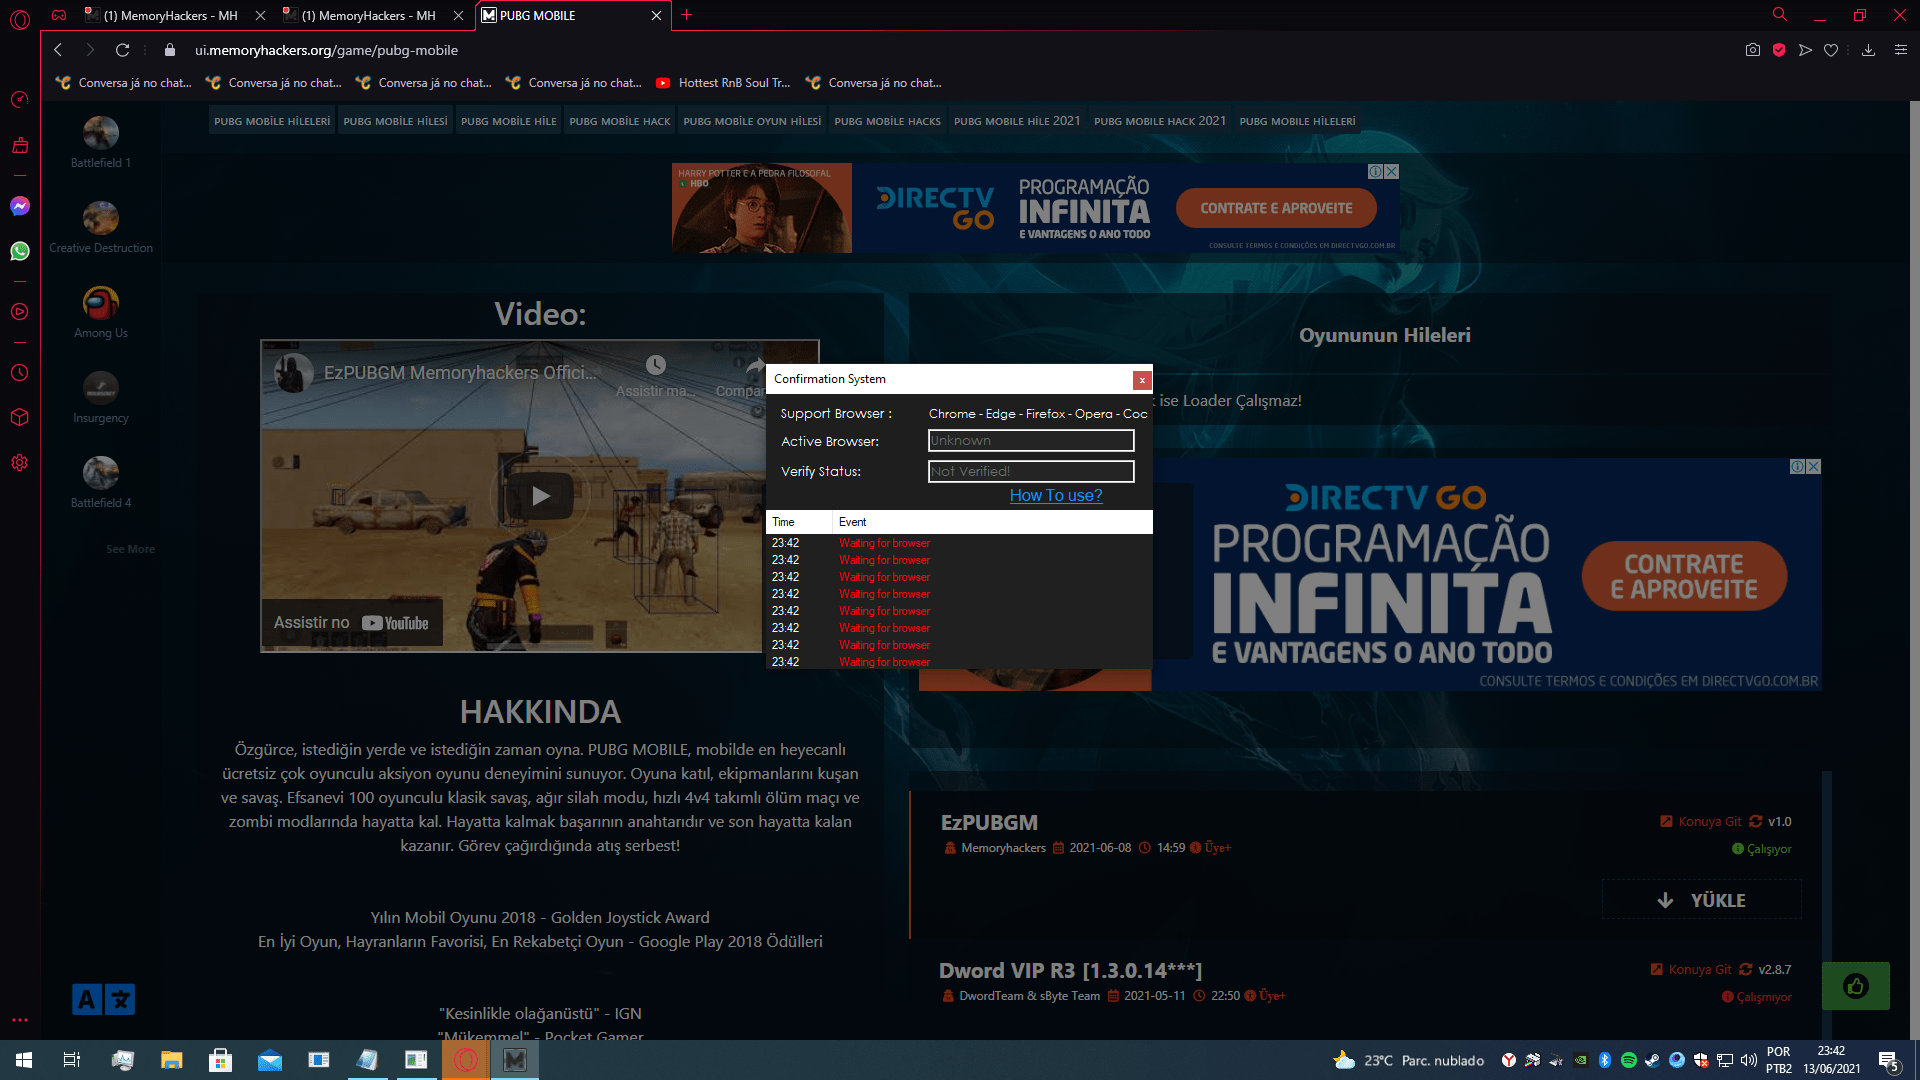The width and height of the screenshot is (1920, 1080).
Task: Open Creative Destruction game entry
Action: [x=101, y=228]
